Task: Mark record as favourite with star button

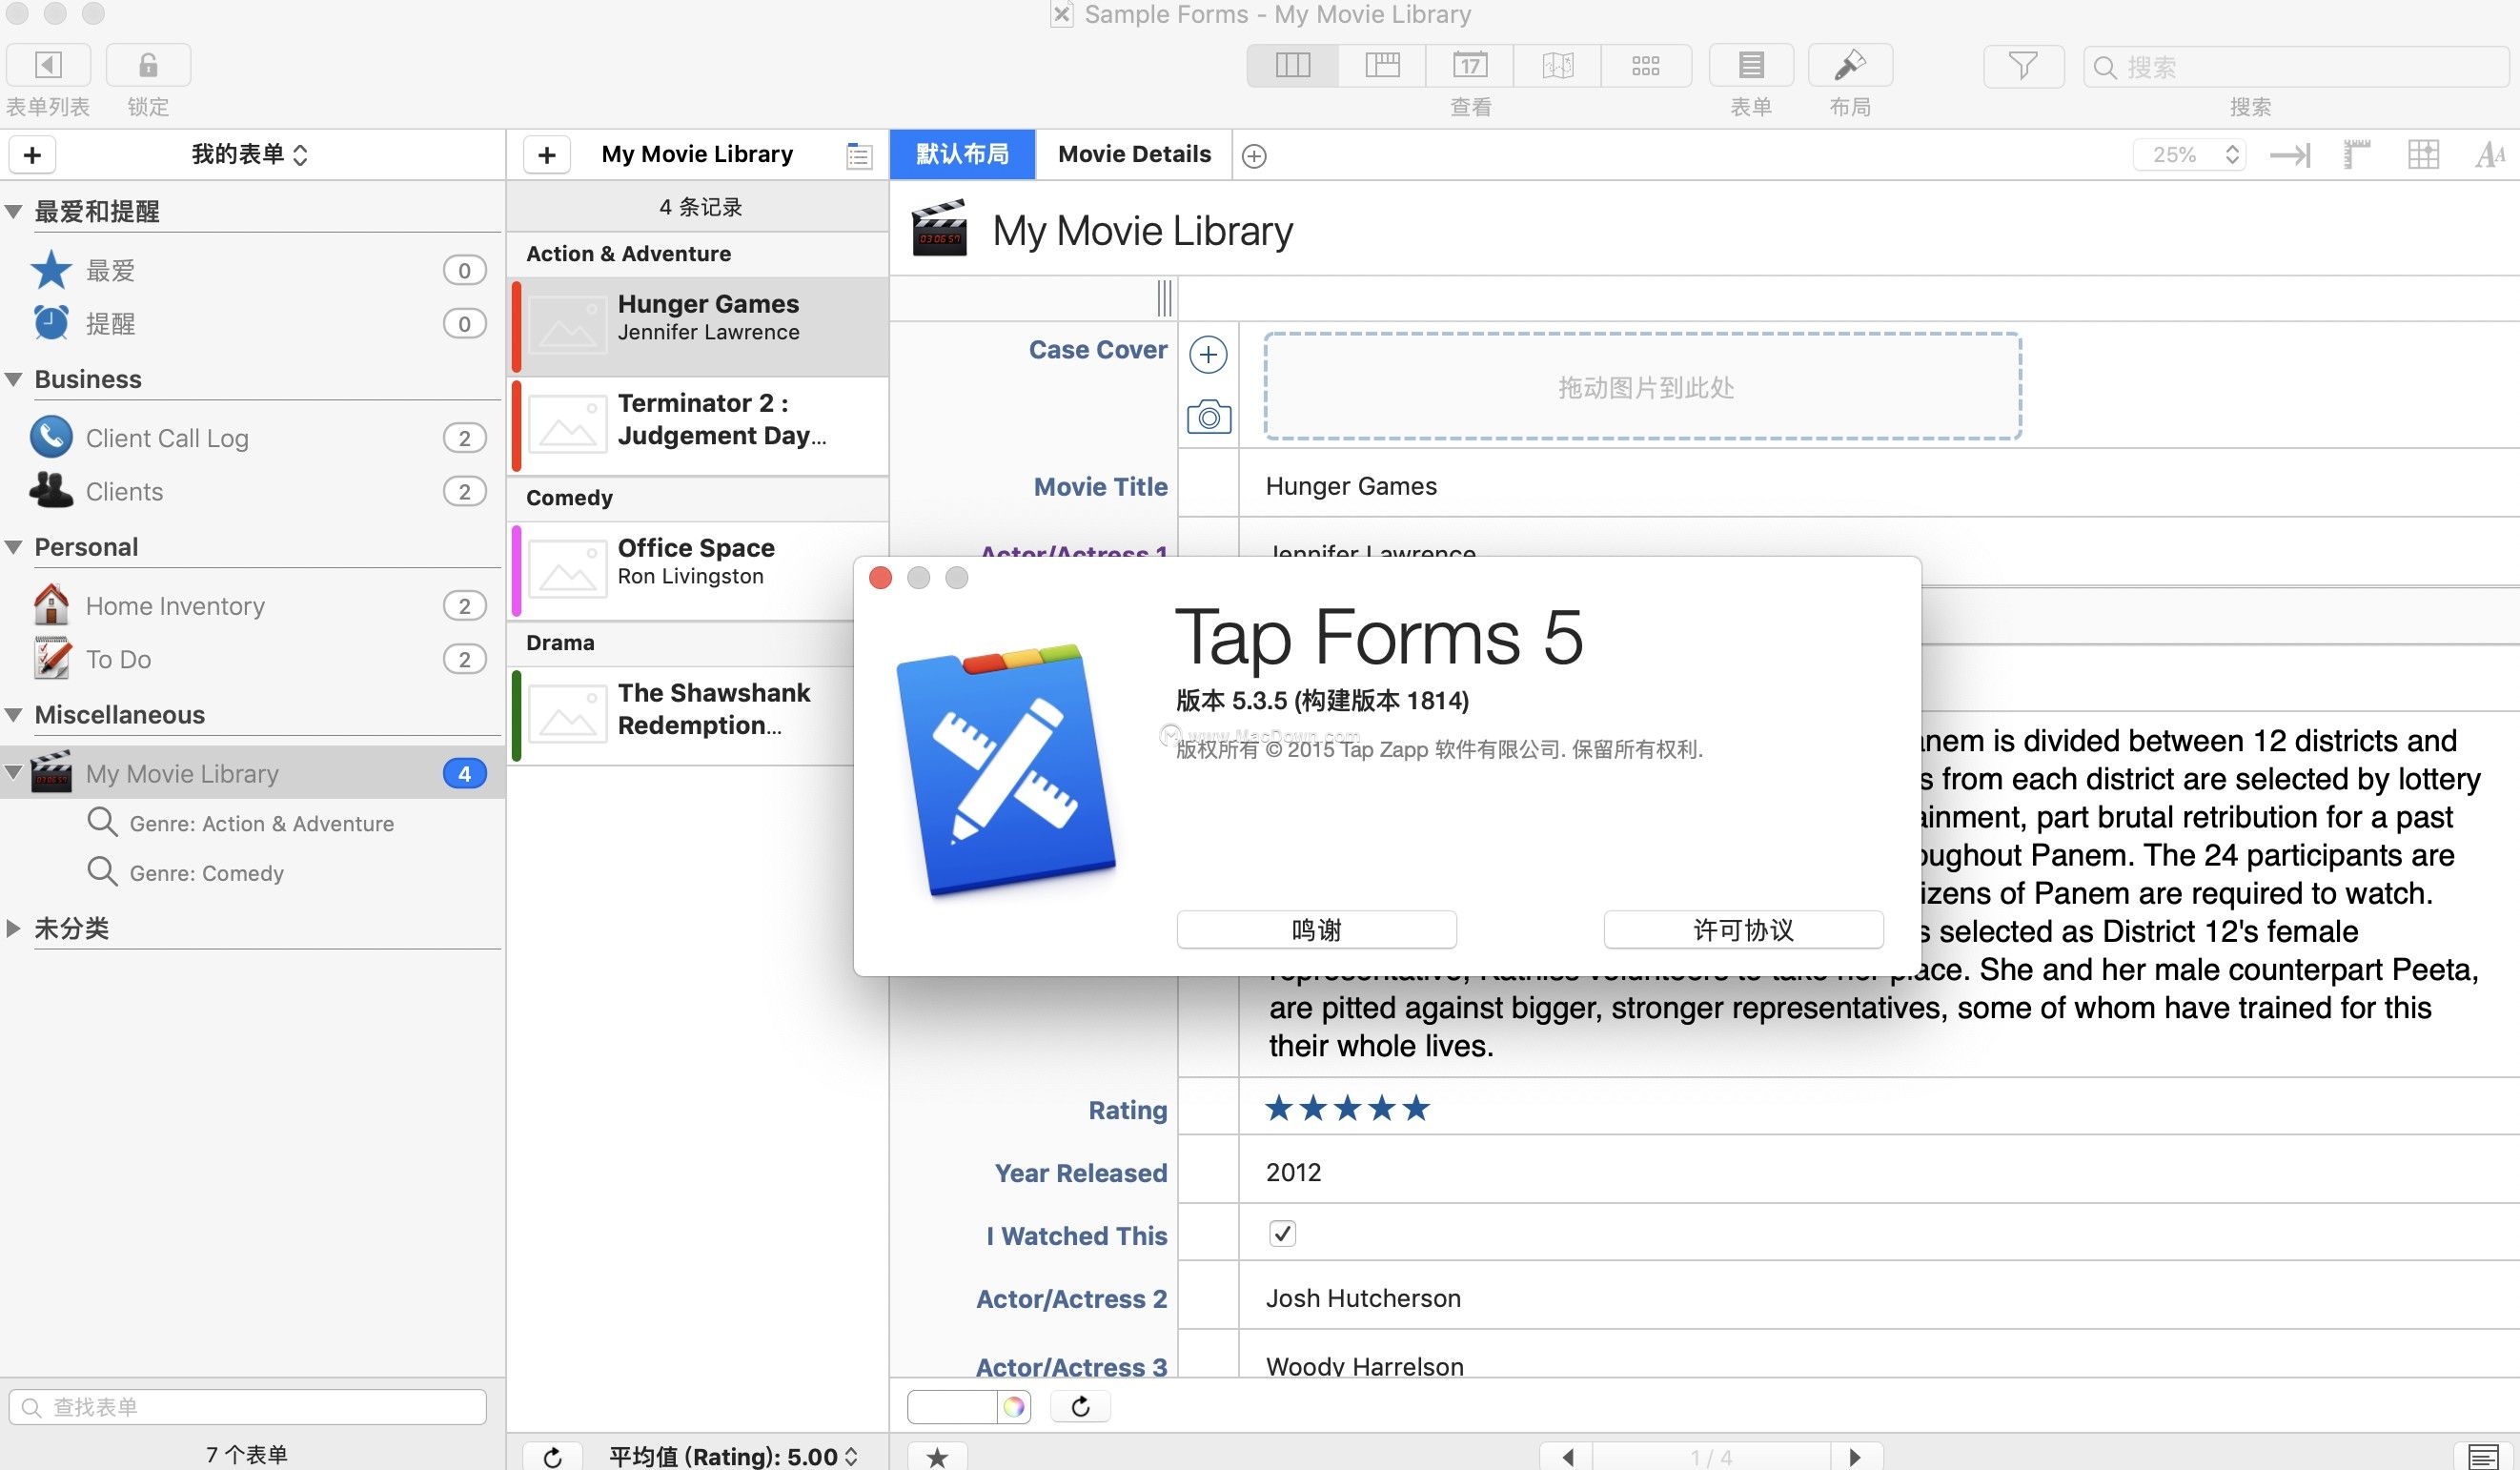Action: [x=937, y=1457]
